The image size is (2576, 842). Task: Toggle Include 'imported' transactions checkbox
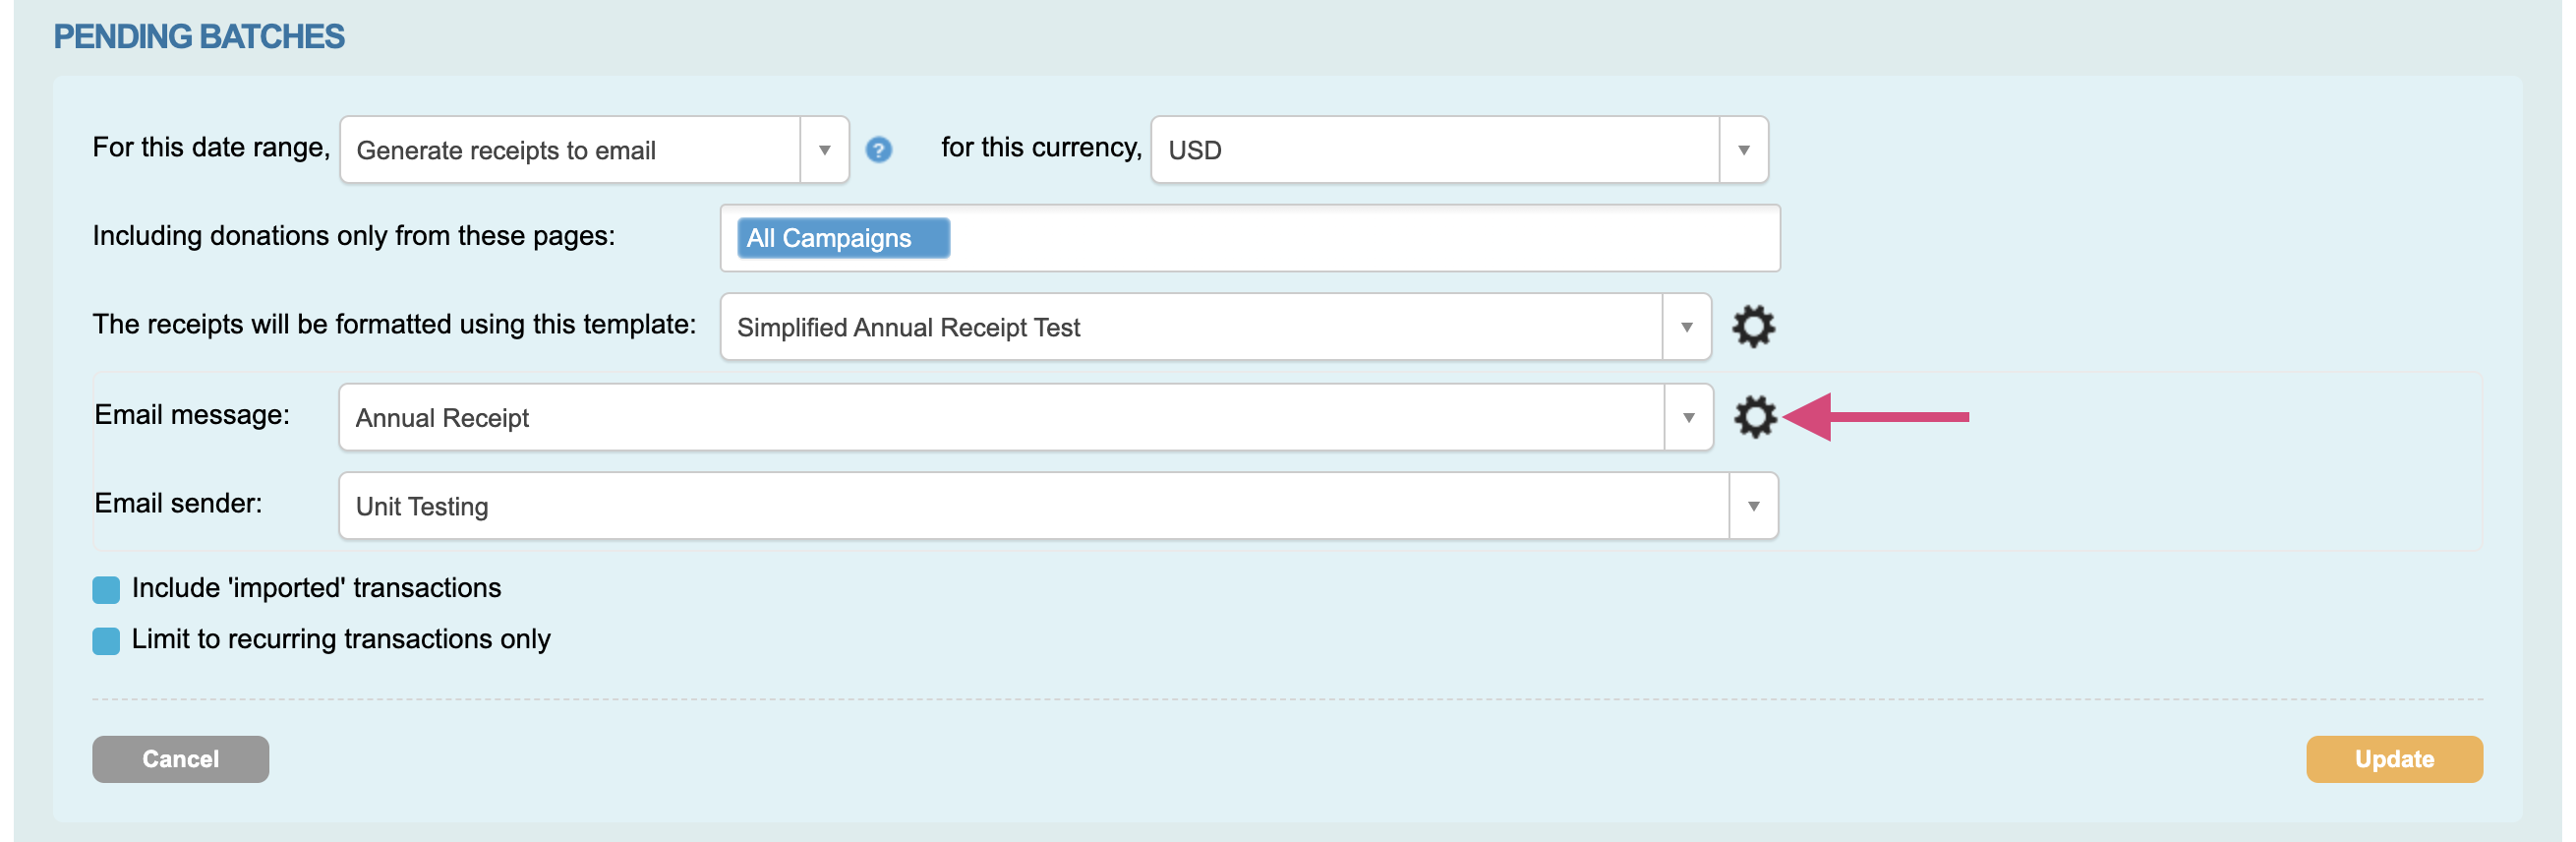click(x=106, y=590)
